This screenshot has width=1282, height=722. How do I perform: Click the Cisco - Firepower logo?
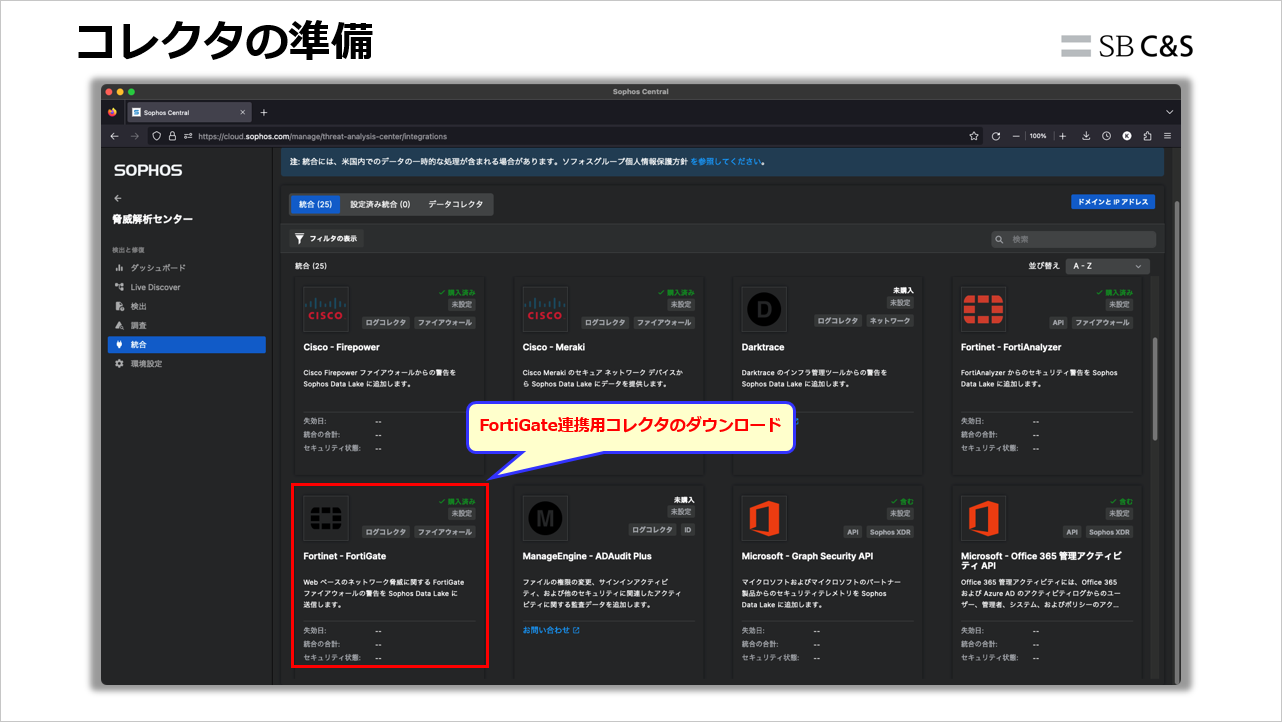[326, 310]
